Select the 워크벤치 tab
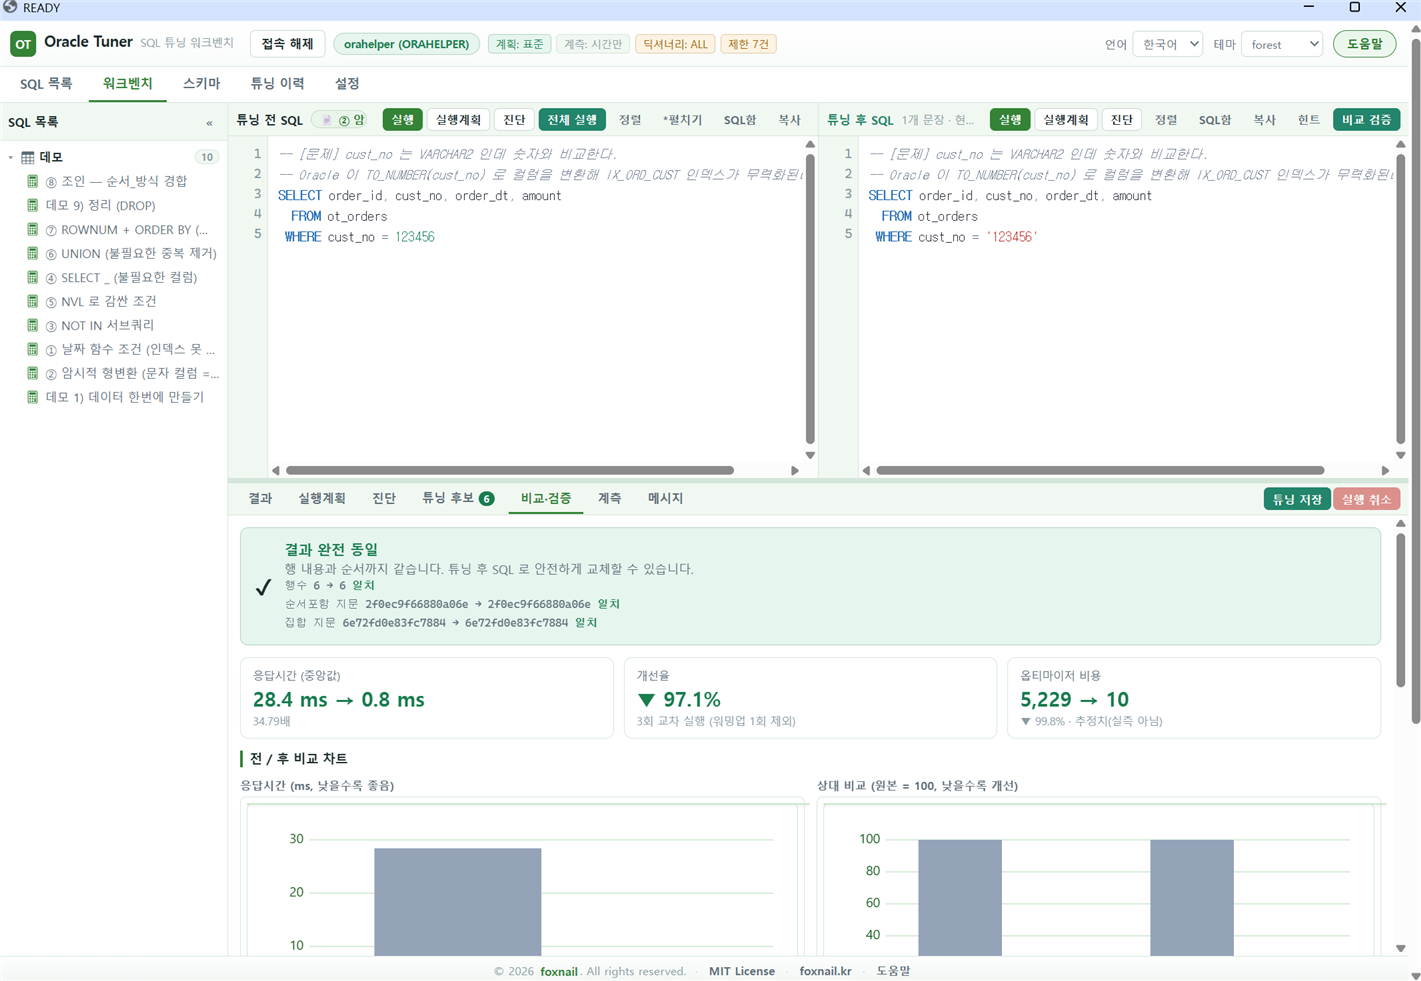This screenshot has height=981, width=1421. (x=127, y=84)
